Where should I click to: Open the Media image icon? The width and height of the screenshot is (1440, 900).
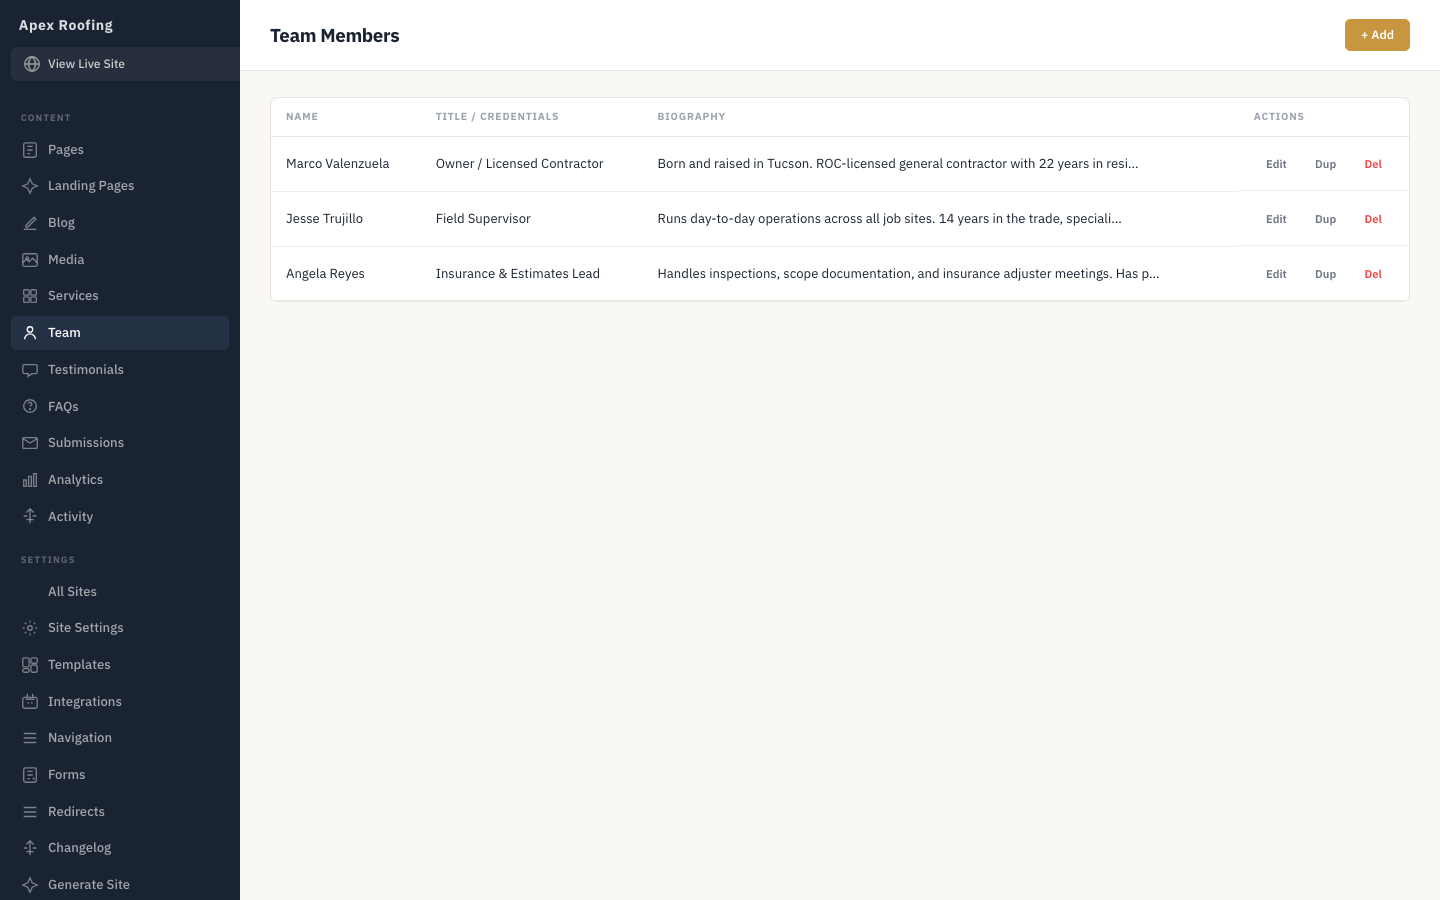[30, 260]
